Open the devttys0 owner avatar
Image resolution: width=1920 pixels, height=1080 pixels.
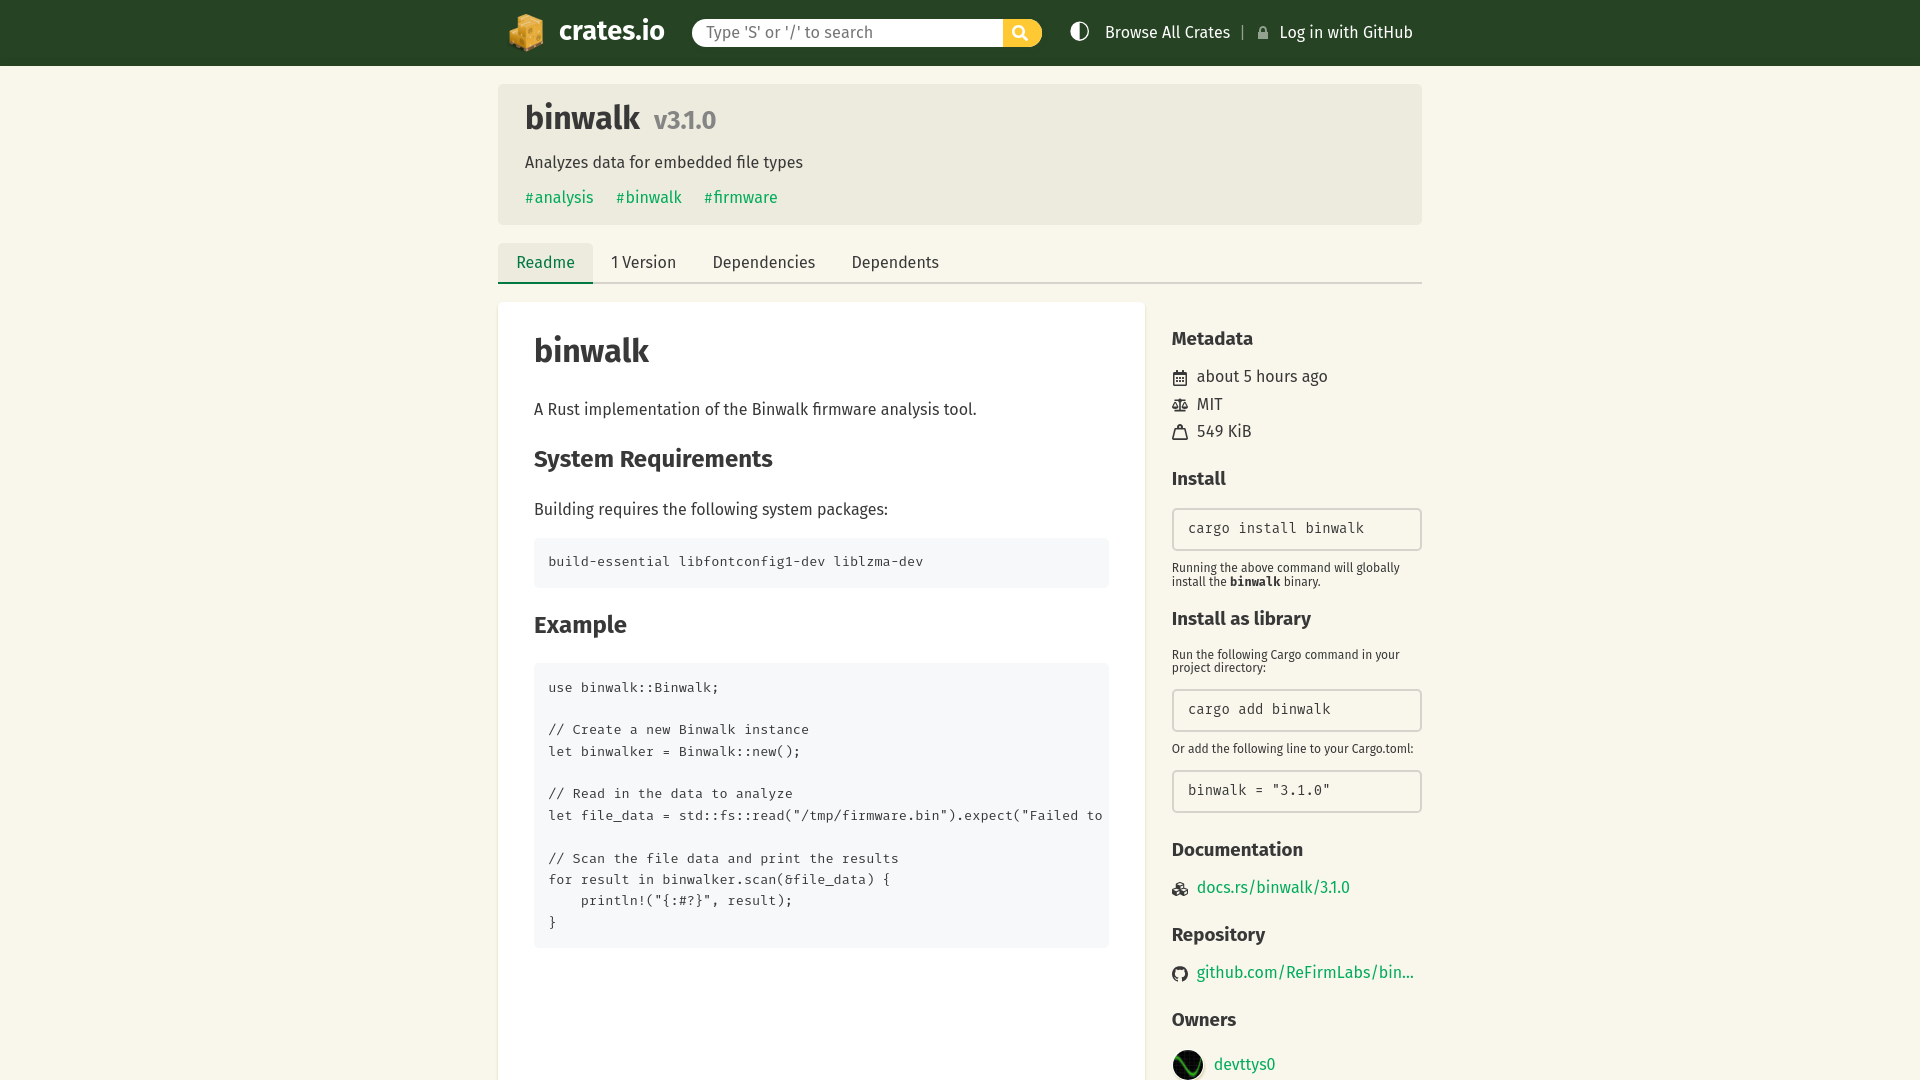pyautogui.click(x=1188, y=1064)
